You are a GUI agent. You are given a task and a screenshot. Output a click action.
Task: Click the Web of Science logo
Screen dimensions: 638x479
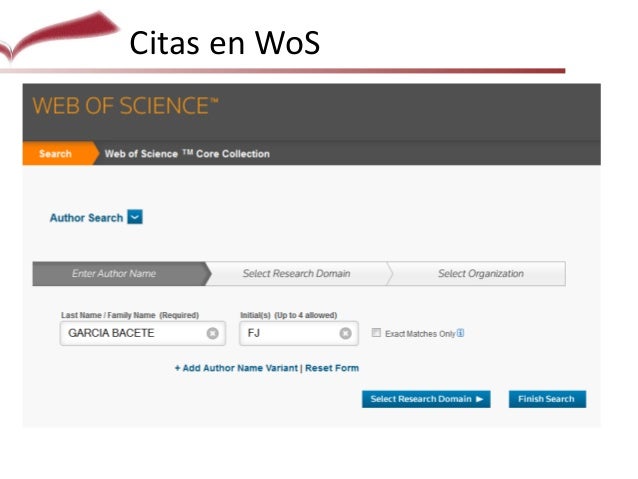(125, 106)
